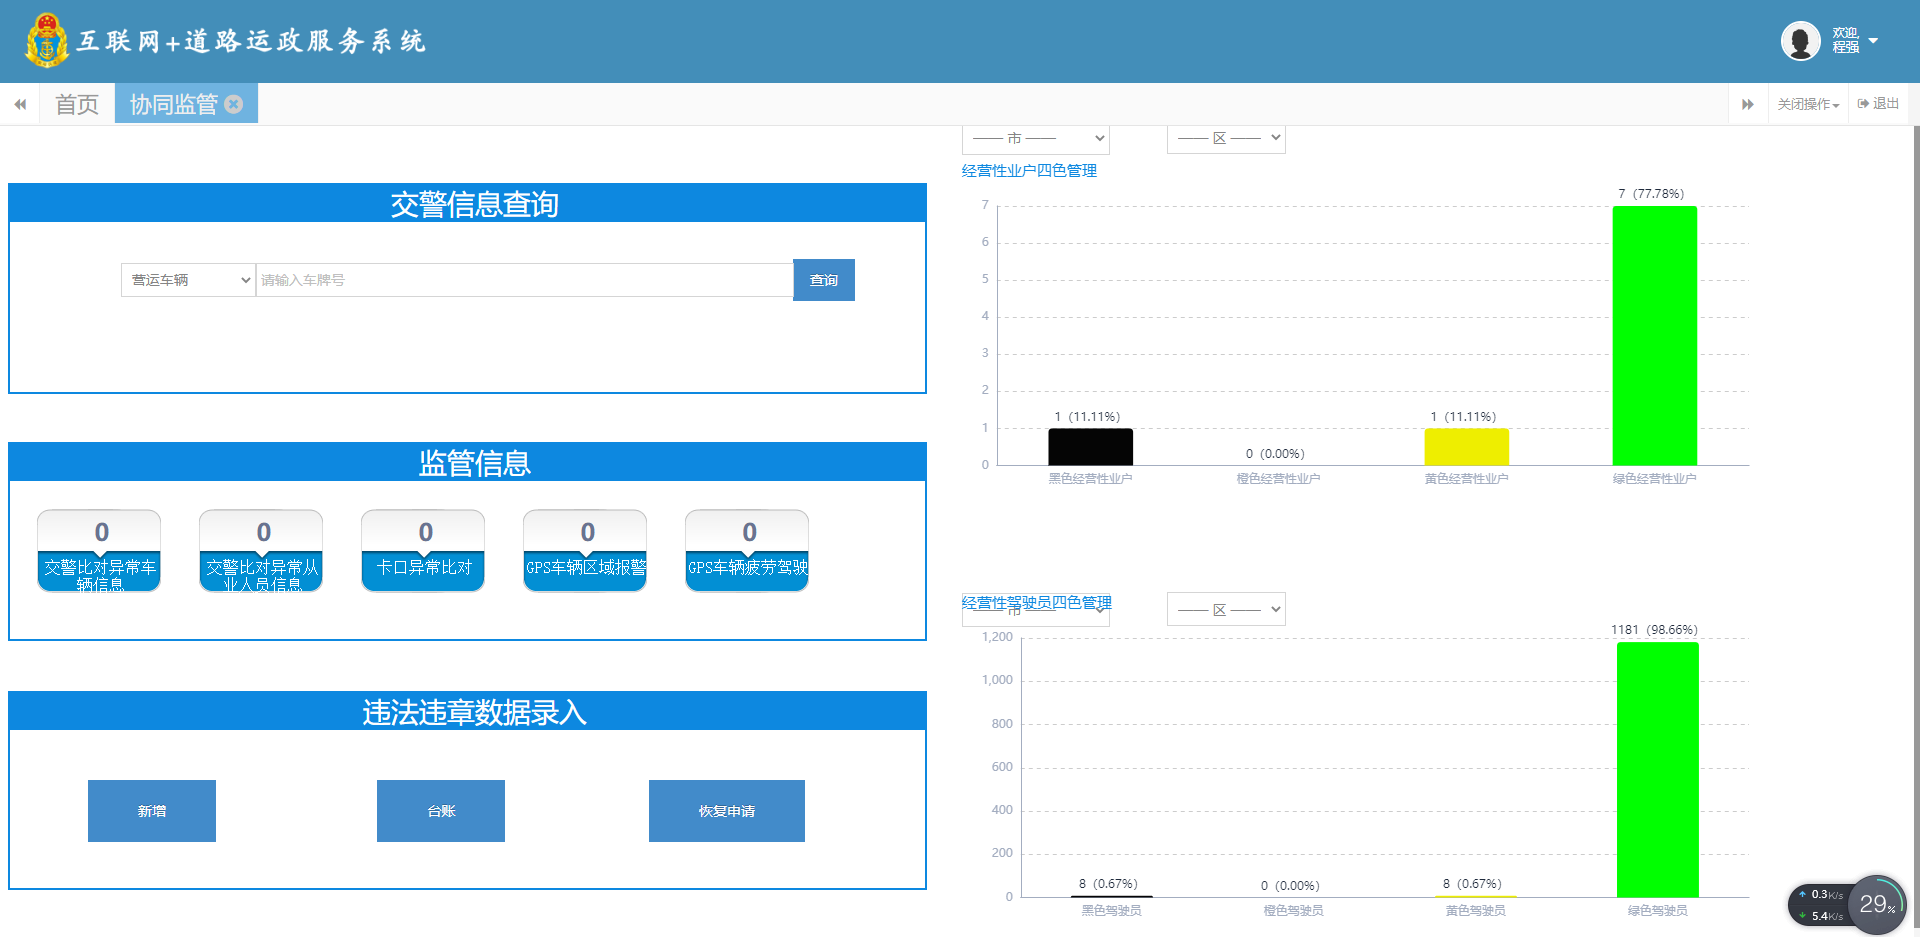
Task: Click the green 绿色经营性业户 bar
Action: [1654, 335]
